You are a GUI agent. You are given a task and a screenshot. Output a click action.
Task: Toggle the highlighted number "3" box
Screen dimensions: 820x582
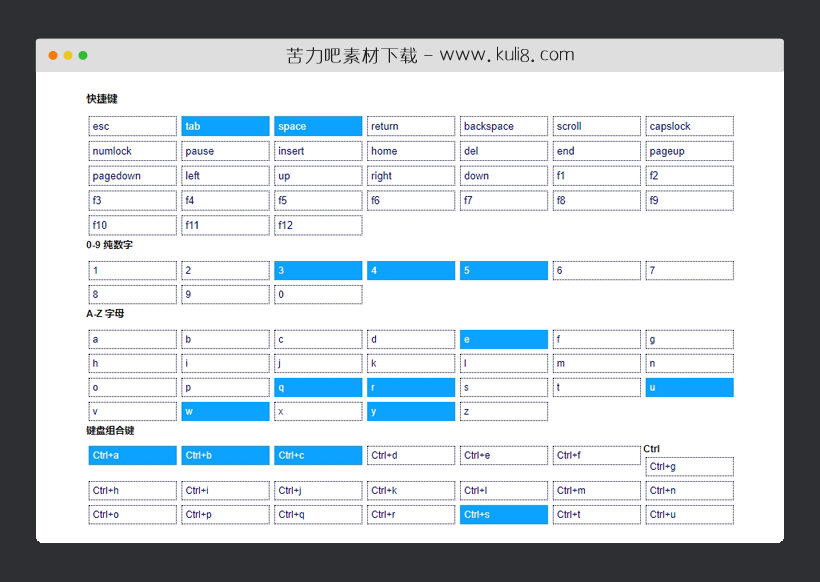[318, 270]
